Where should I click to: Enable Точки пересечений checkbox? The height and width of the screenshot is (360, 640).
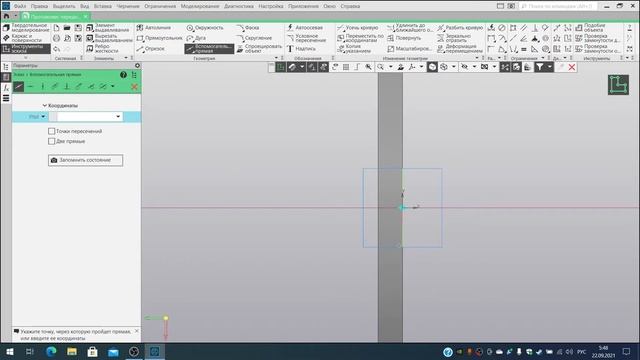pos(51,131)
